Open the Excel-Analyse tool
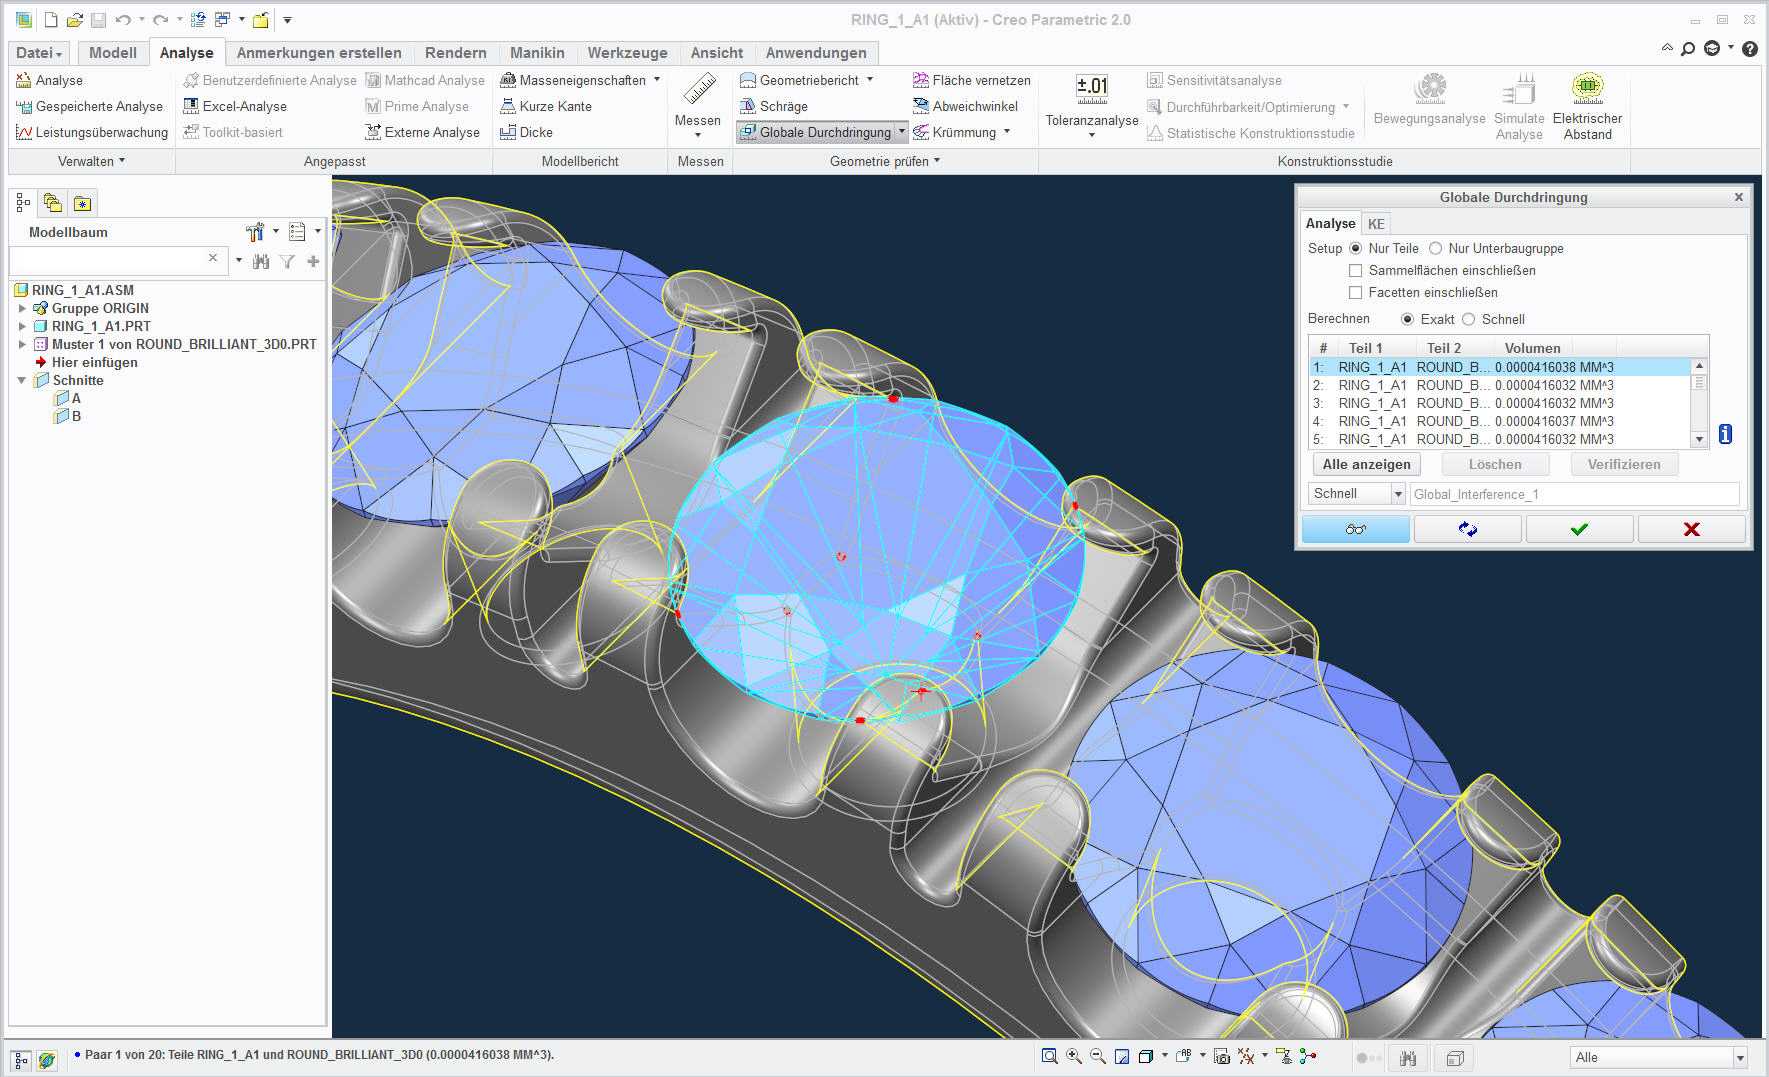 tap(235, 106)
